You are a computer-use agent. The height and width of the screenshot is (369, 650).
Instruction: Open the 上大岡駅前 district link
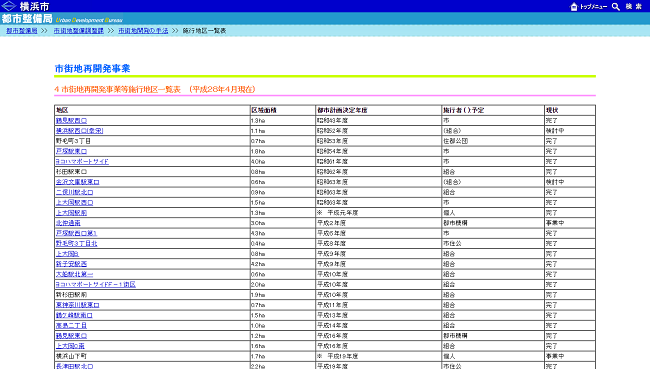(x=71, y=213)
